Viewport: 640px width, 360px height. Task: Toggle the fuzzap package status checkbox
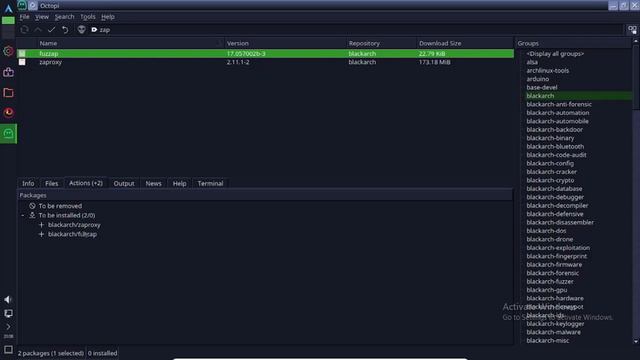[x=22, y=53]
